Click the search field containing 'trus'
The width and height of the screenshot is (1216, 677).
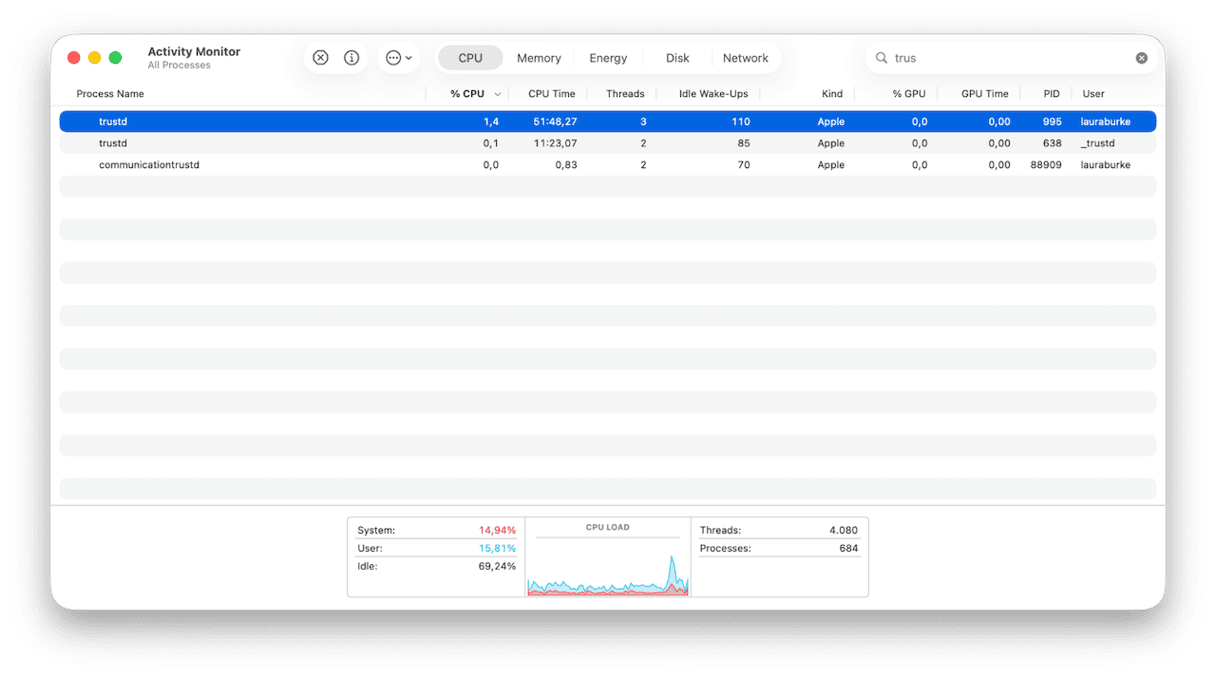(1010, 58)
